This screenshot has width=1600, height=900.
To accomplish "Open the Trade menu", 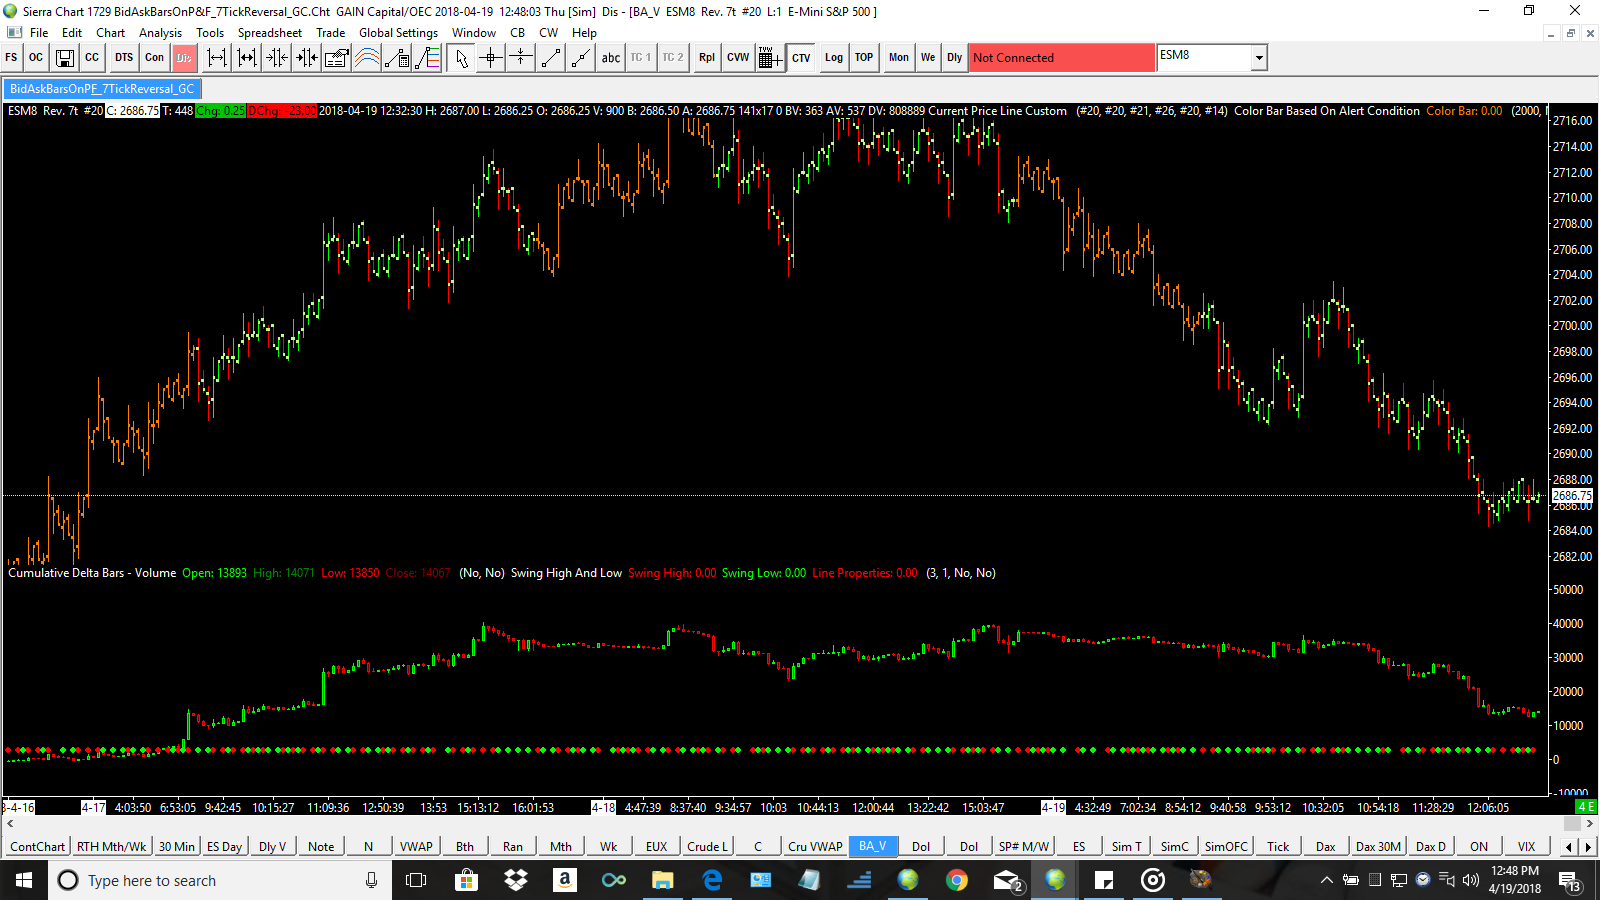I will [x=331, y=33].
